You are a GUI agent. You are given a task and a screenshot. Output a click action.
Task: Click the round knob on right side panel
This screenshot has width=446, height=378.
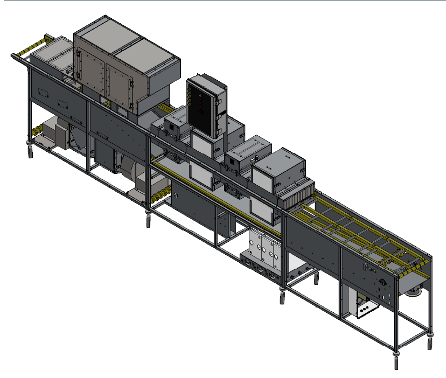pyautogui.click(x=383, y=283)
